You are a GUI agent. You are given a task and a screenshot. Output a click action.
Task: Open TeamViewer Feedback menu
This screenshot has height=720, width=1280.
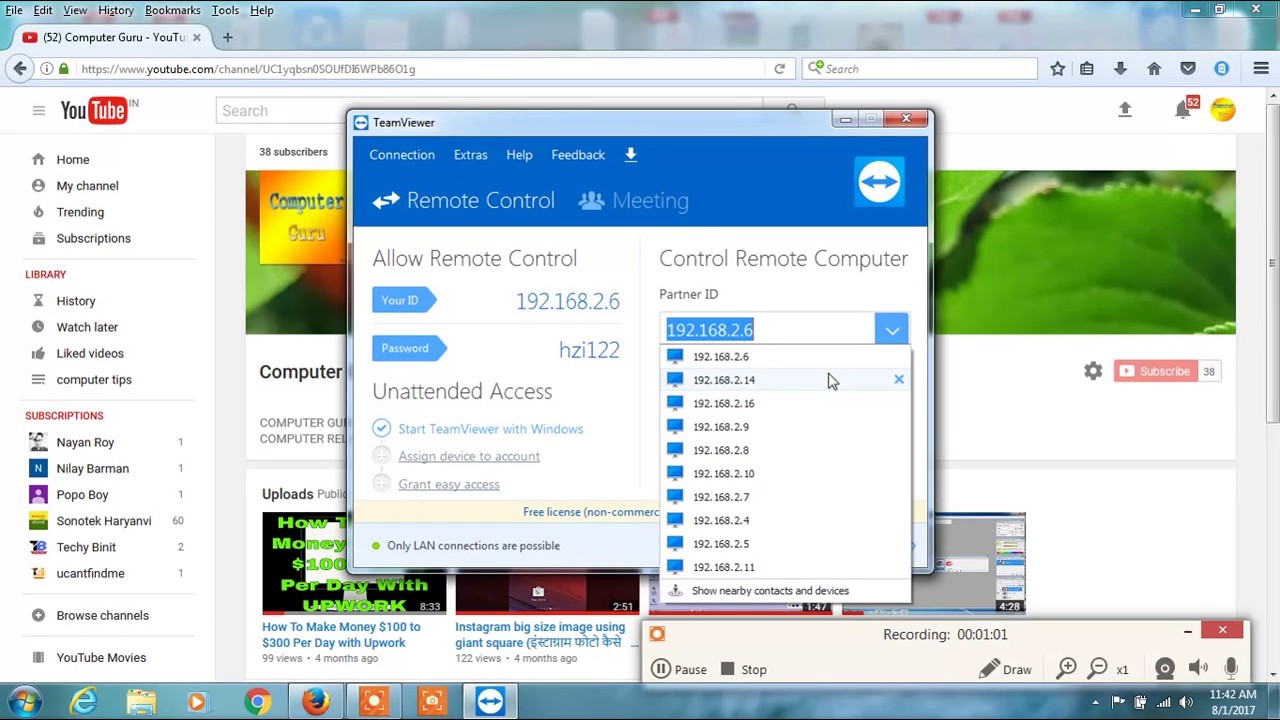tap(578, 155)
